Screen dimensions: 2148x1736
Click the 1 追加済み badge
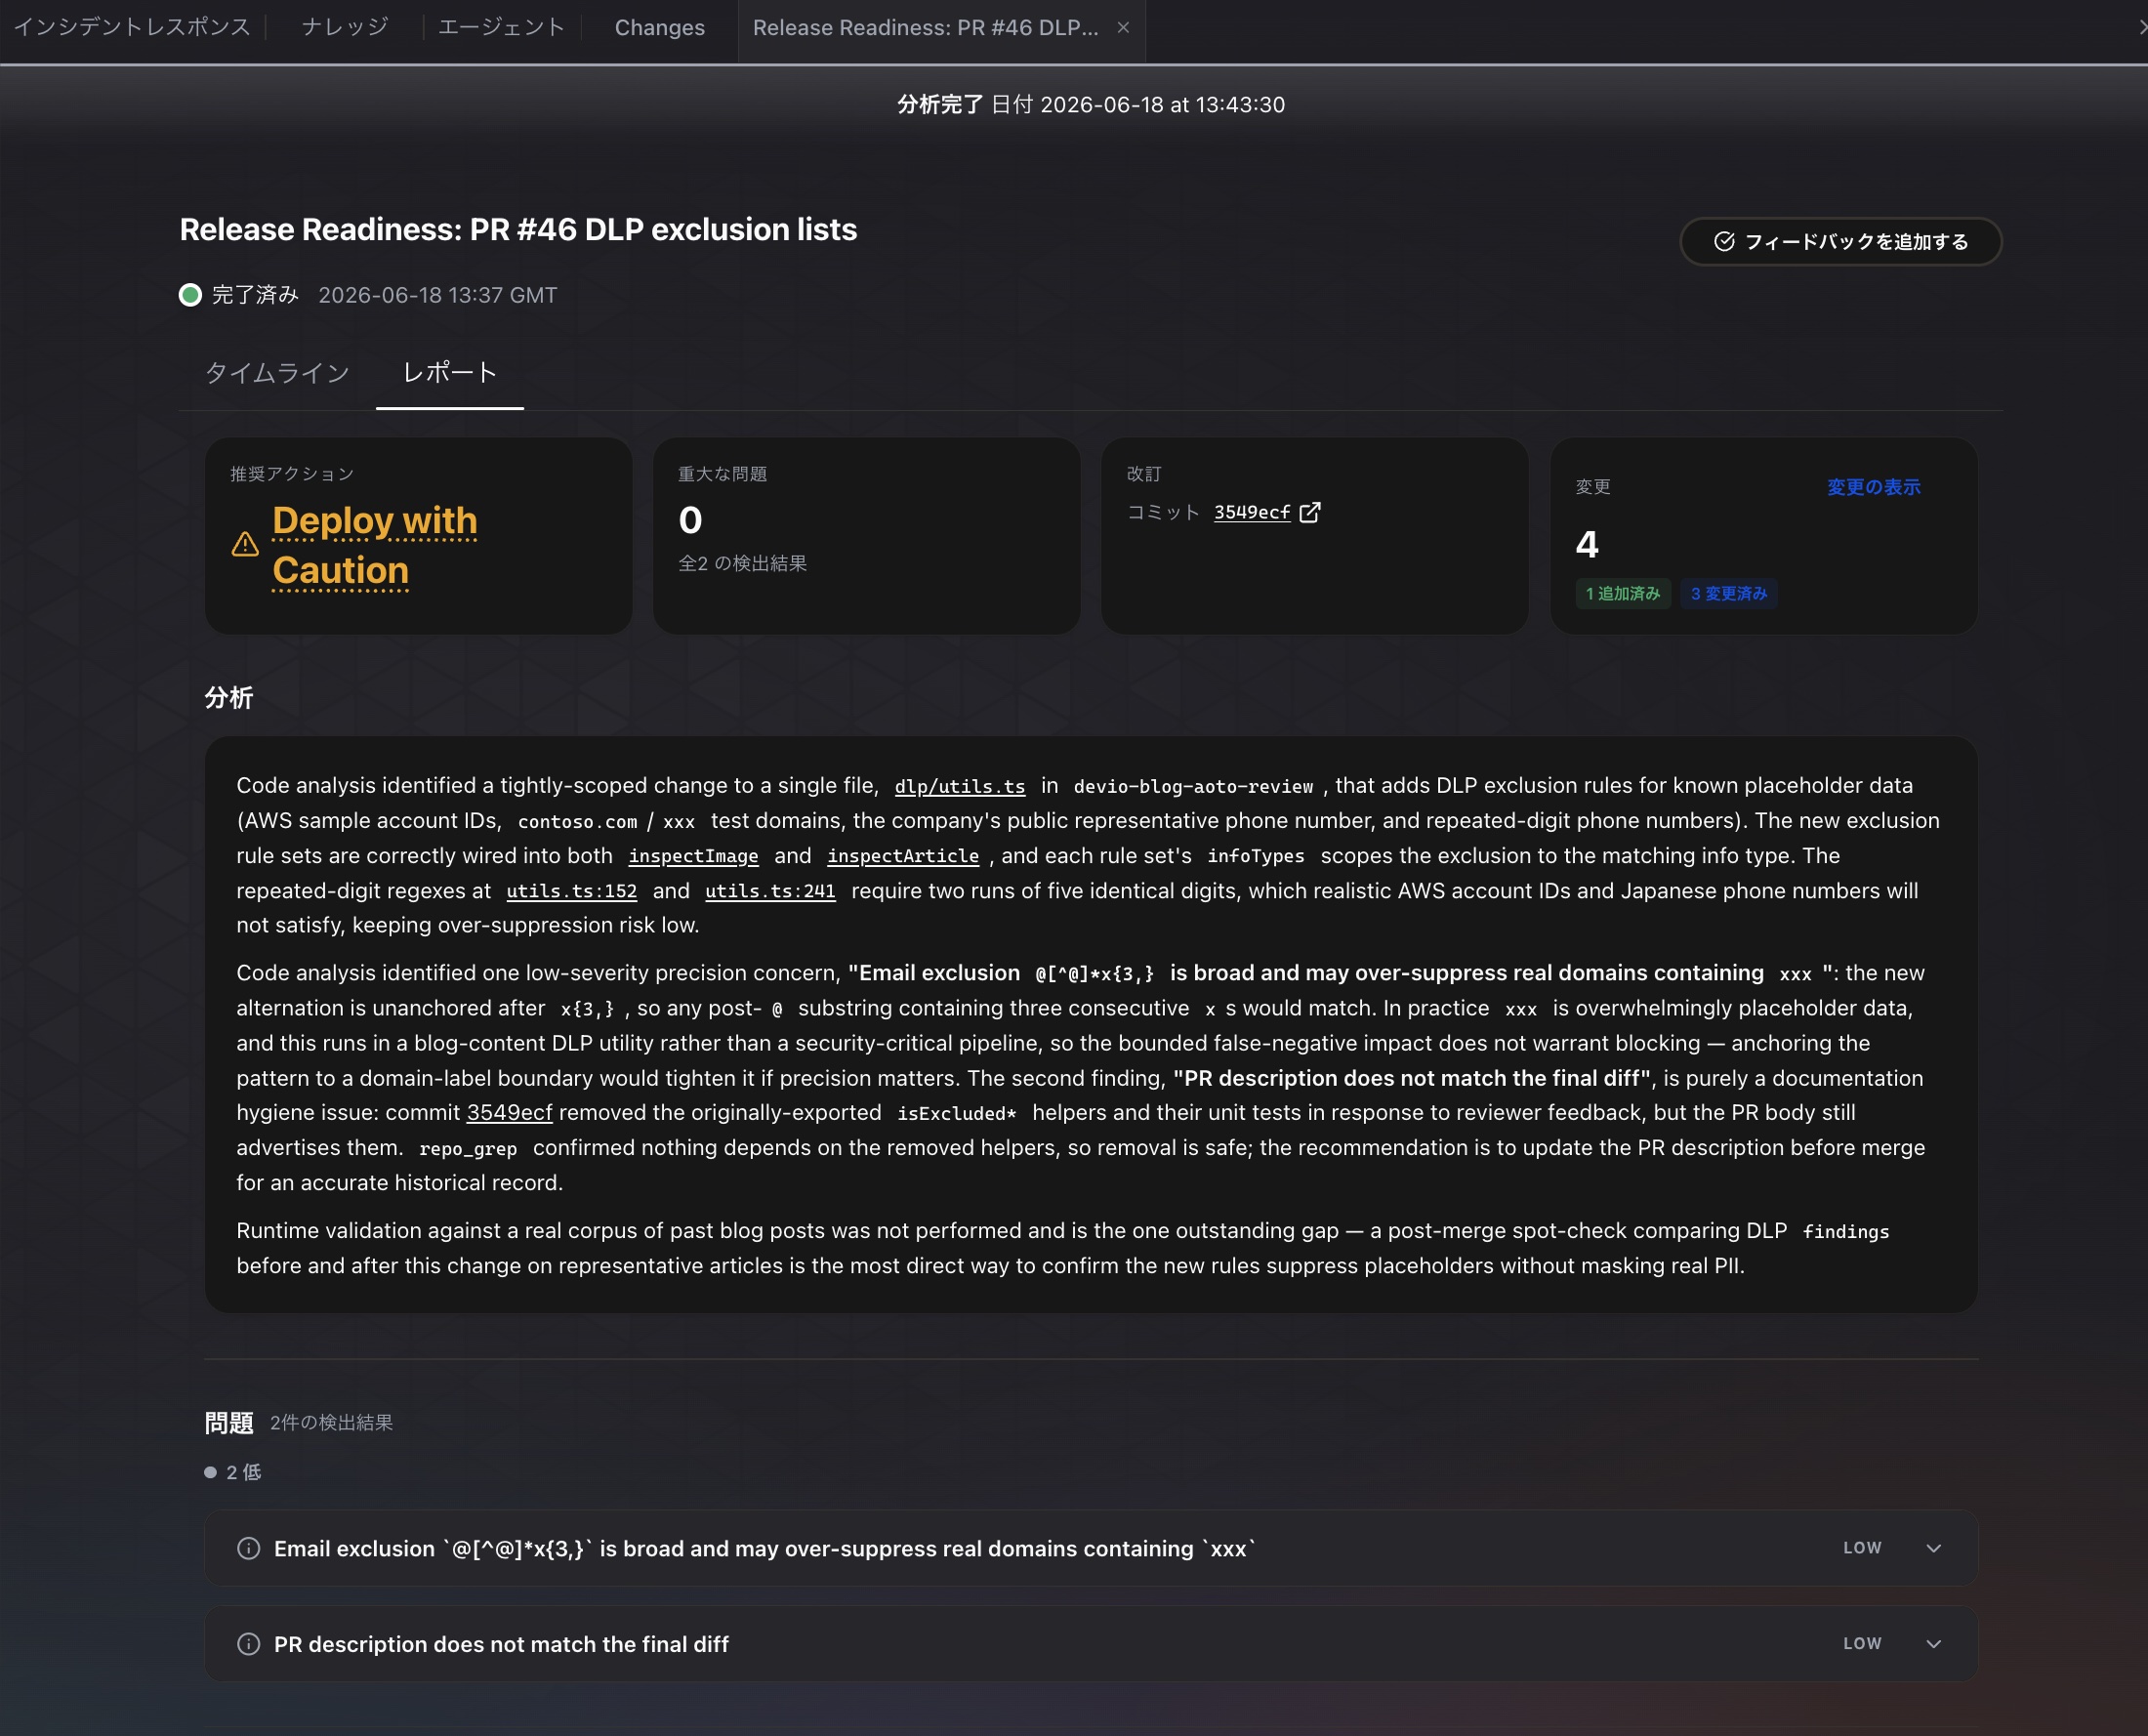point(1622,593)
